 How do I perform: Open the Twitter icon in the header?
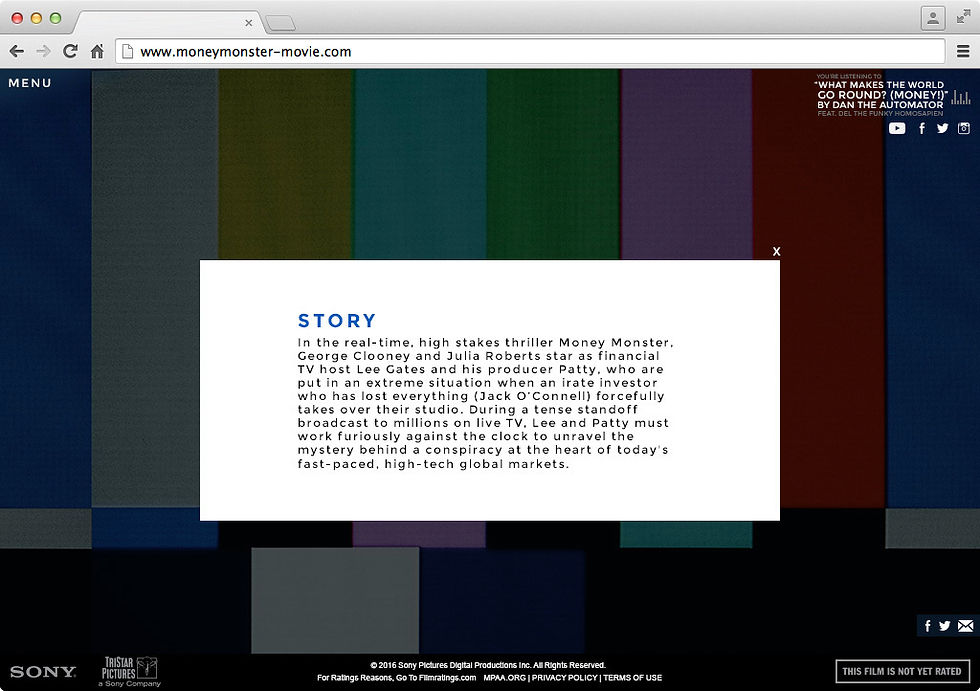942,128
